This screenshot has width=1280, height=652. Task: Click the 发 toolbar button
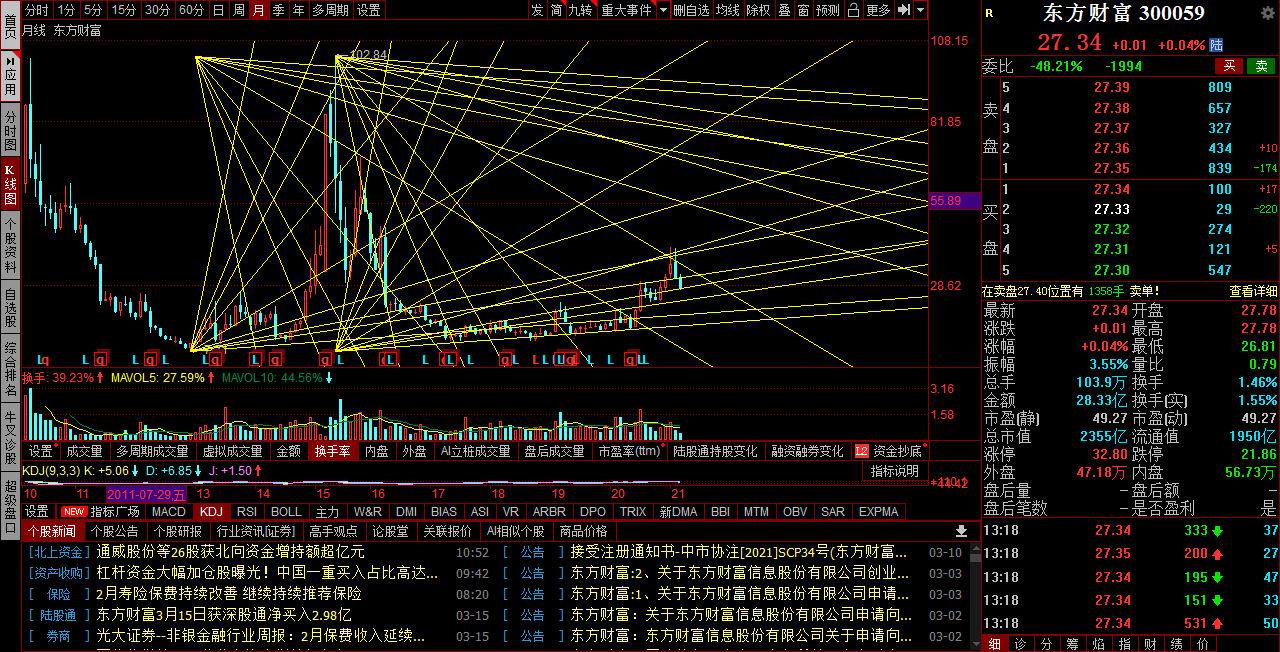coord(537,10)
